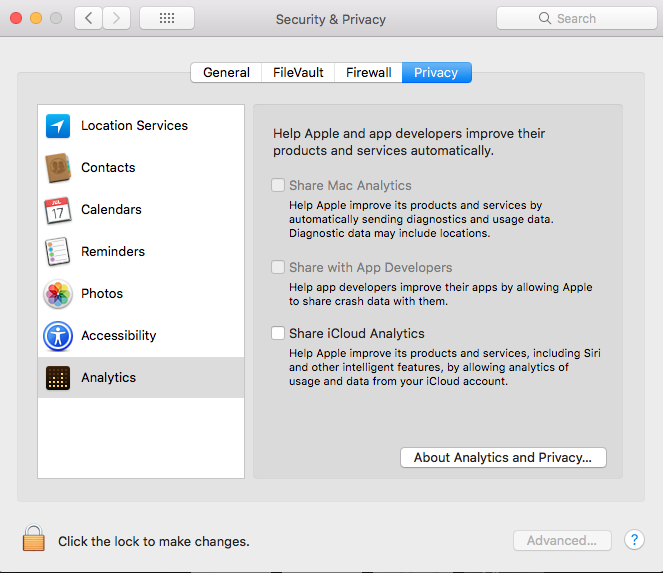Click 'Click the lock to make changes.' text
This screenshot has height=573, width=663.
pos(154,541)
